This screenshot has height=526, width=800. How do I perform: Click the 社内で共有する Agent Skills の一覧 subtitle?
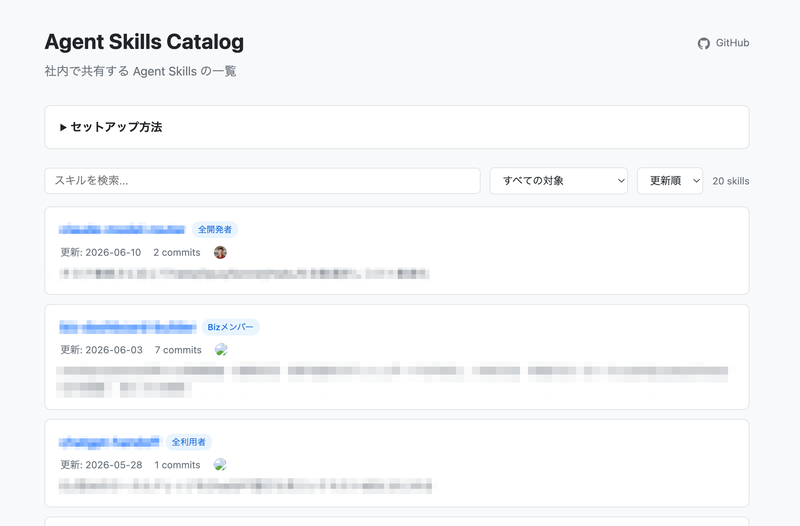click(x=140, y=71)
